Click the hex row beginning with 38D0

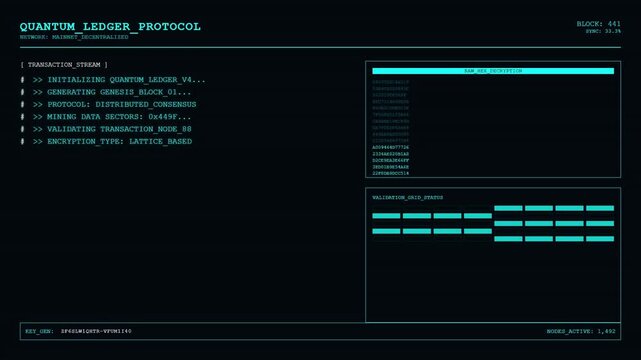(390, 167)
